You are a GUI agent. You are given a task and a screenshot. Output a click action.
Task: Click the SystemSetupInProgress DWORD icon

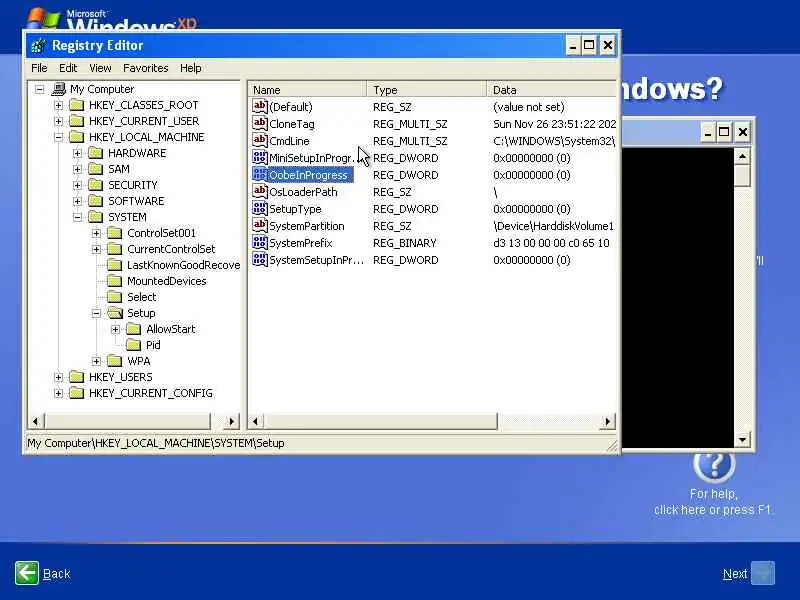(260, 259)
